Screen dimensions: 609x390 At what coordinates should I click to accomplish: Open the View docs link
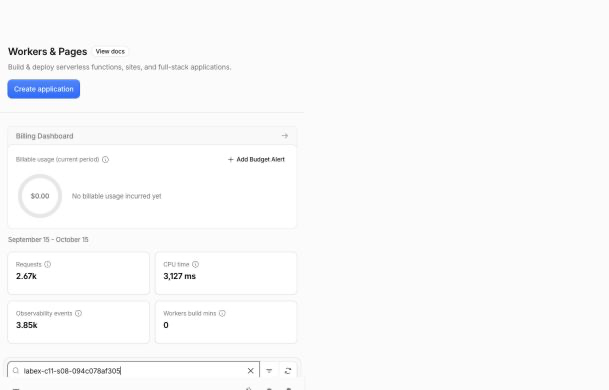(110, 51)
